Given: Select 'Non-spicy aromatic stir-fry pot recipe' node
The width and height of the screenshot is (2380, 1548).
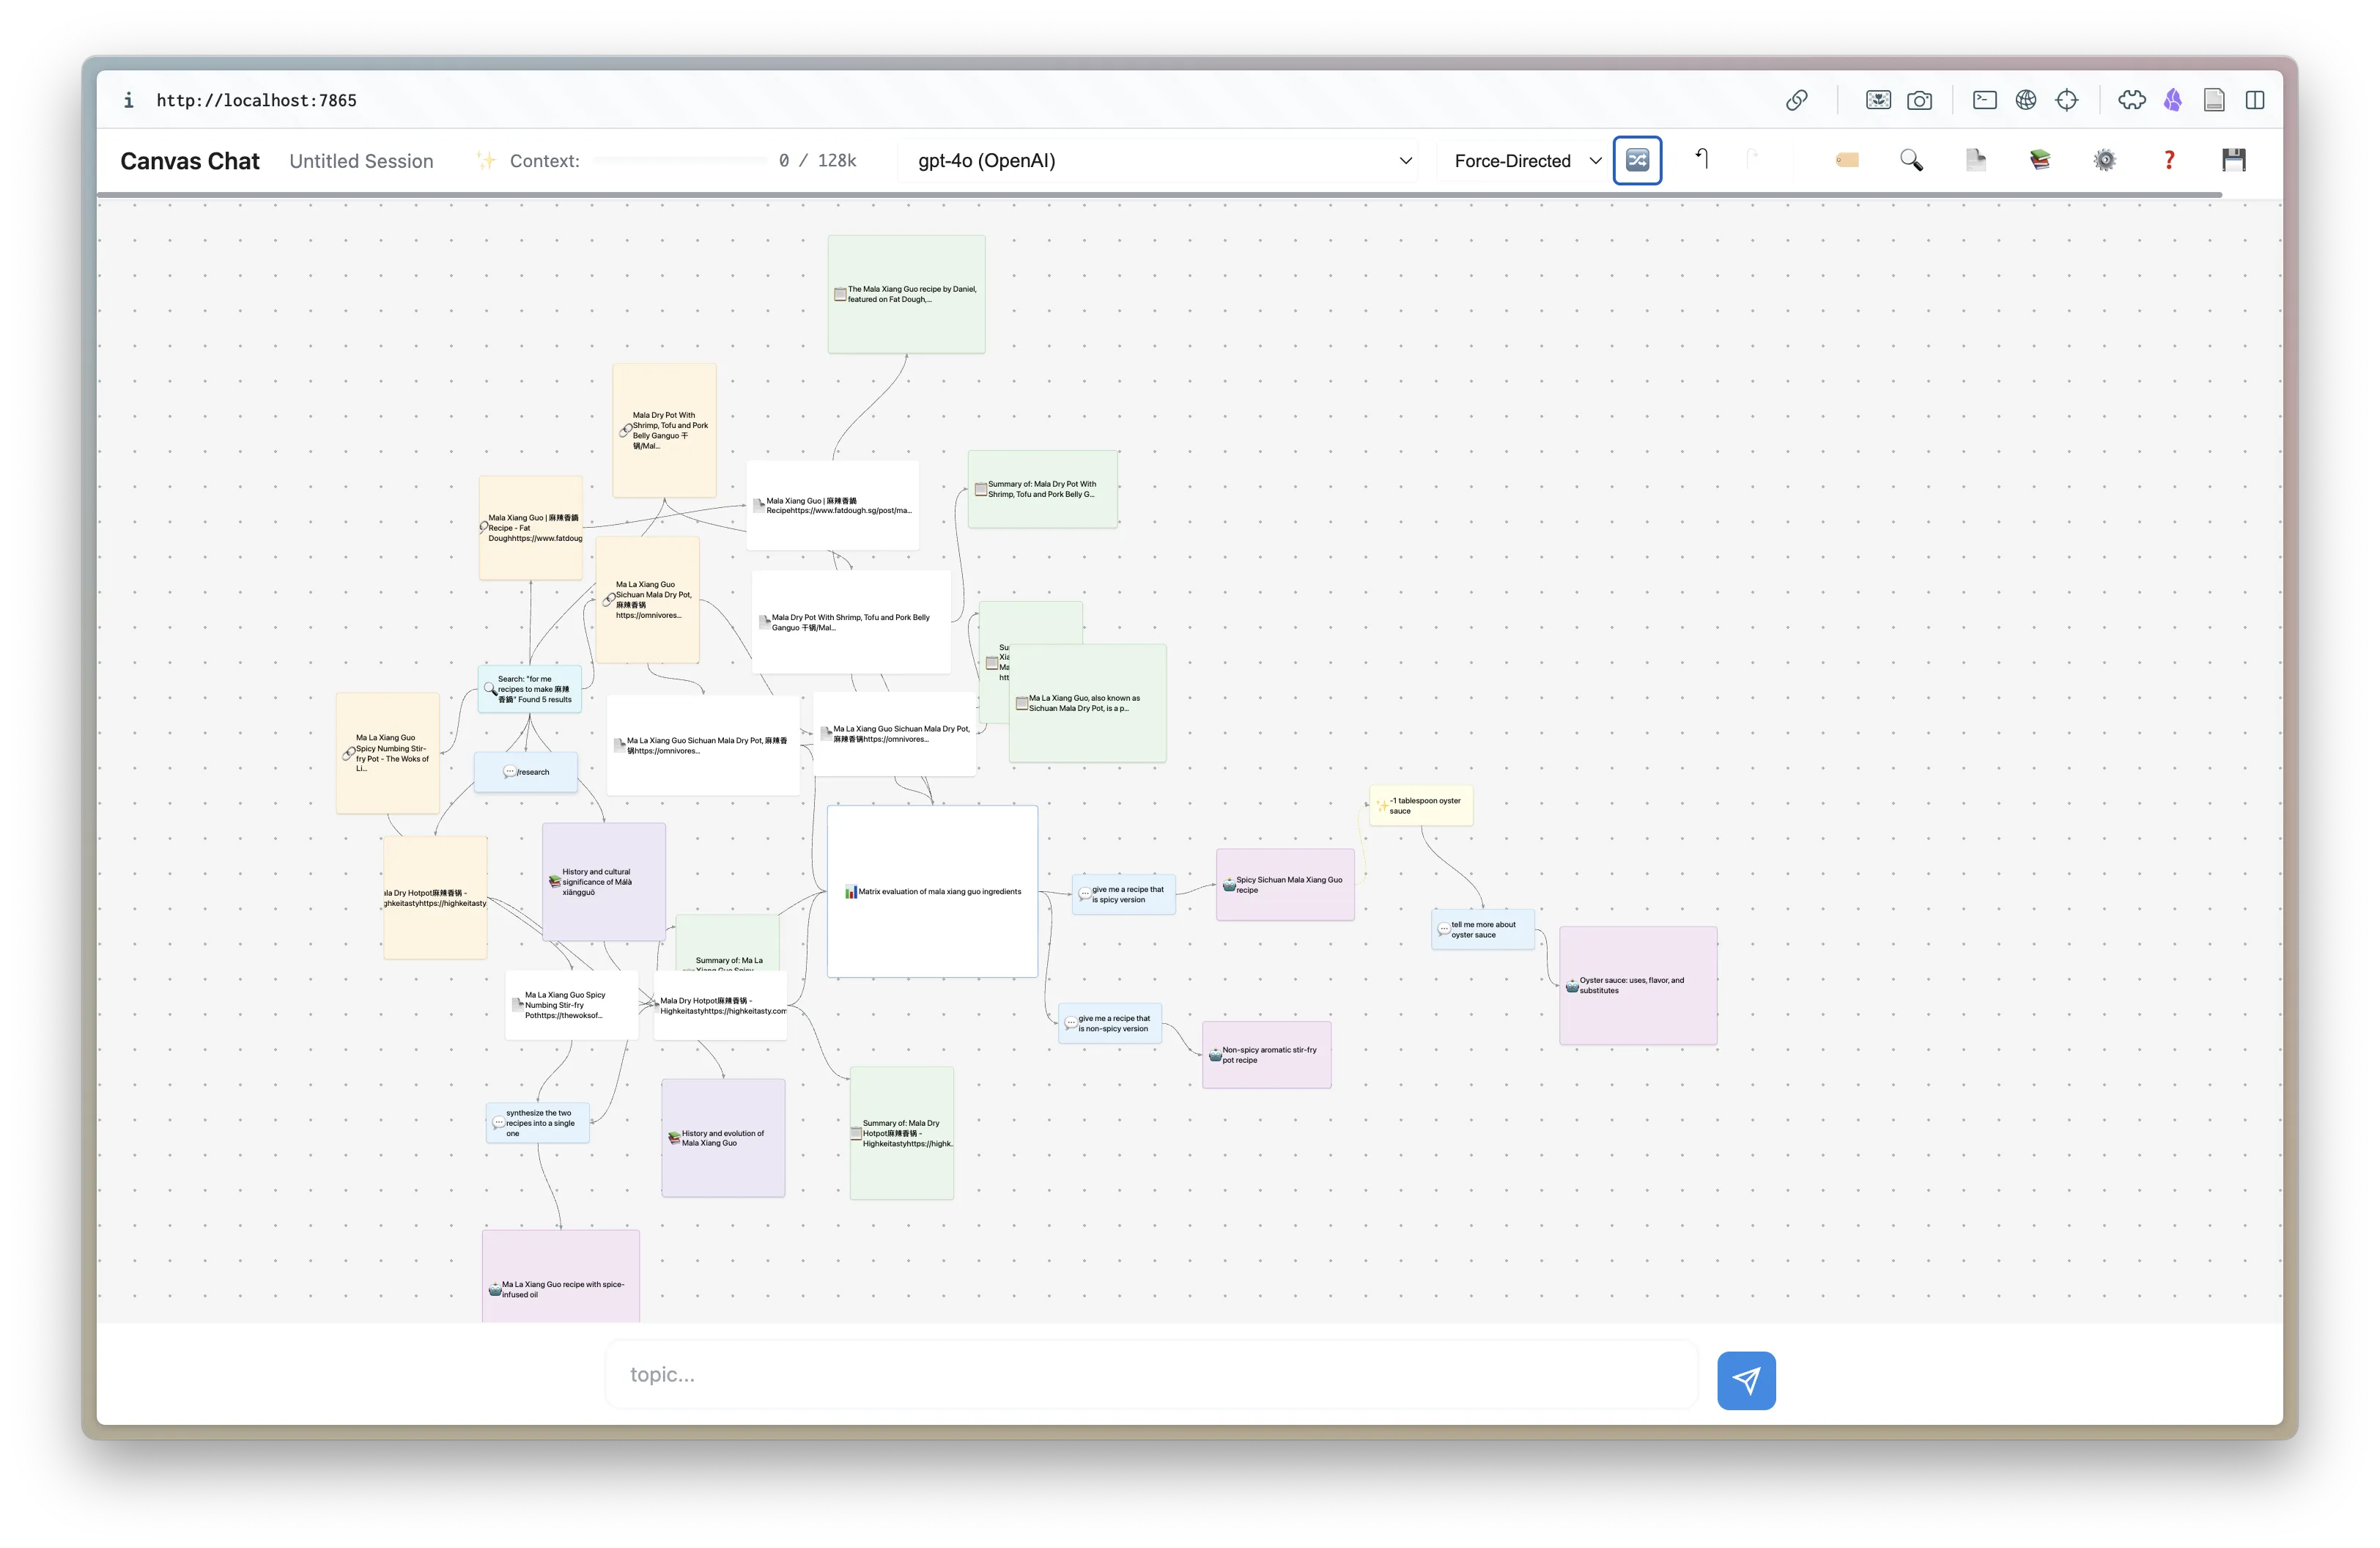Looking at the screenshot, I should (1266, 1055).
